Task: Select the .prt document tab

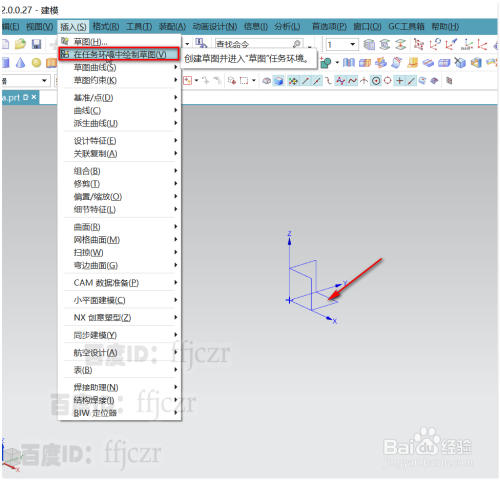Action: pyautogui.click(x=20, y=98)
